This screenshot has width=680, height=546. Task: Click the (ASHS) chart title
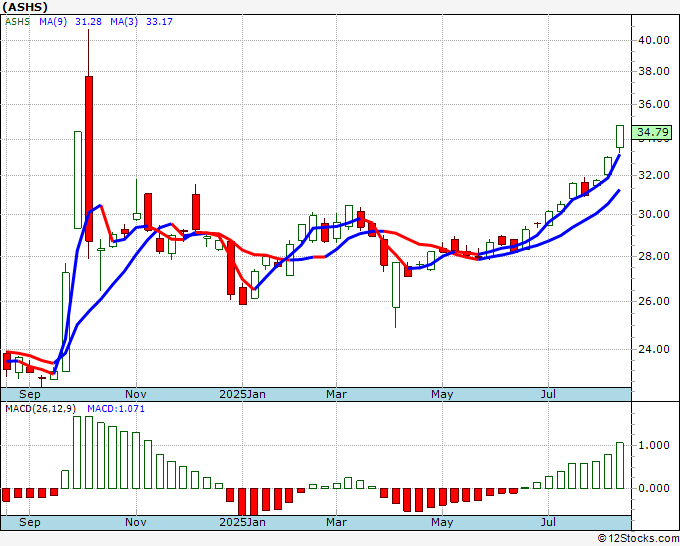coord(25,7)
